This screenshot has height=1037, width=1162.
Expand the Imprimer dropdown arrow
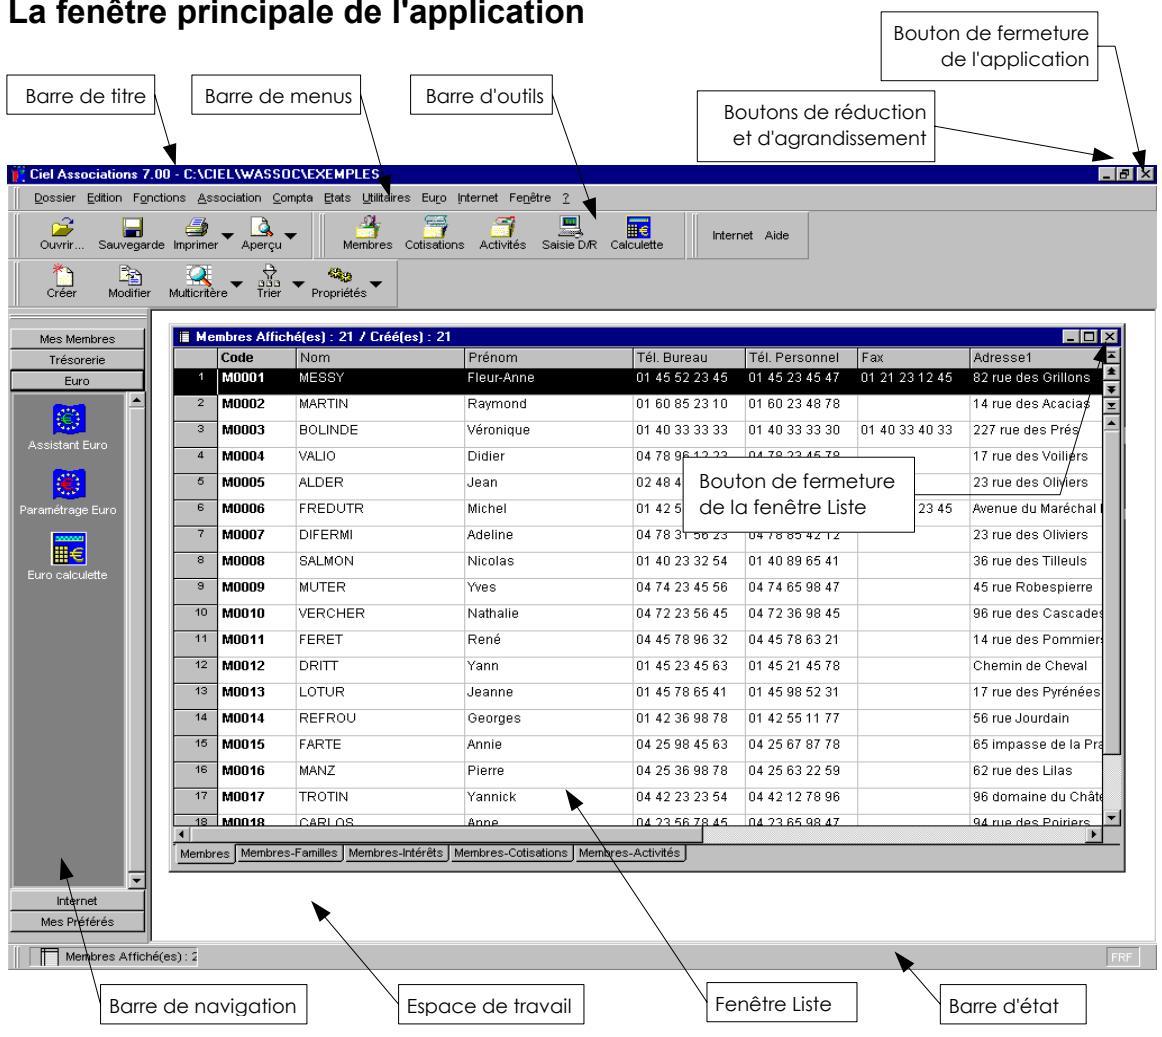(x=228, y=236)
